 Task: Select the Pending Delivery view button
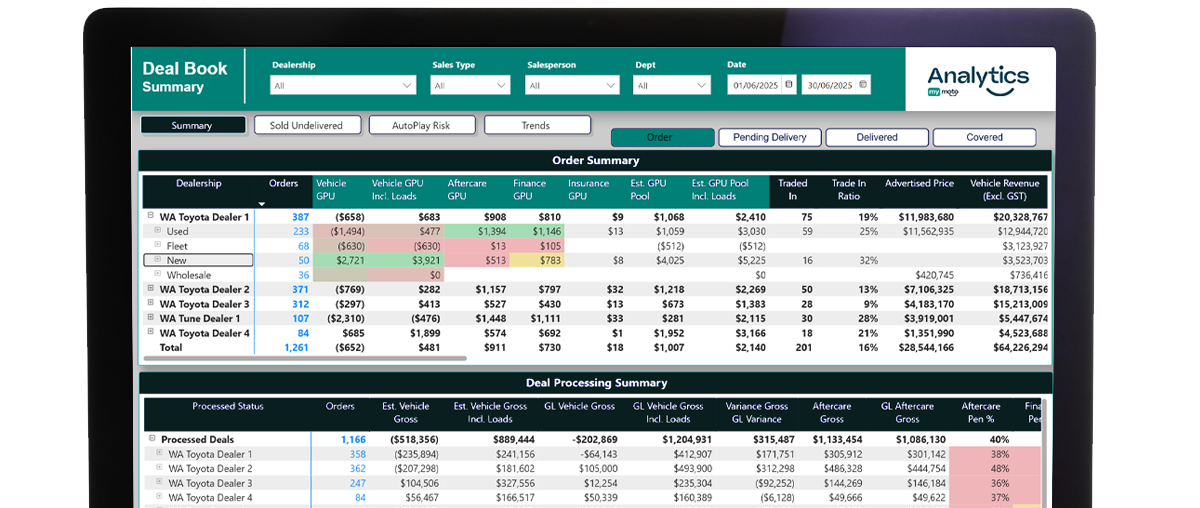tap(769, 137)
